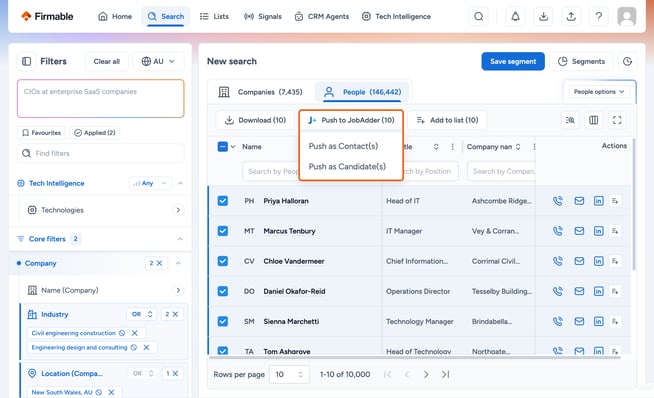Open Rows per page dropdown
The image size is (654, 398).
(x=289, y=374)
